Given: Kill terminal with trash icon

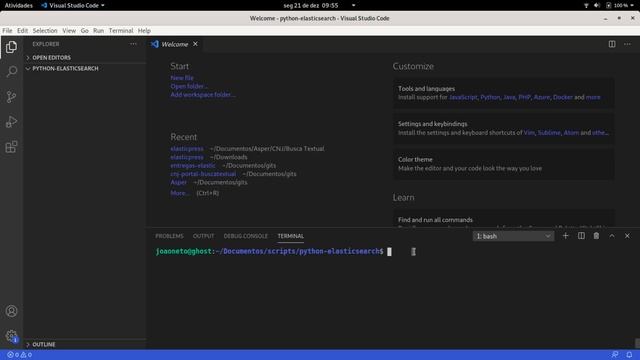Looking at the screenshot, I should [596, 236].
